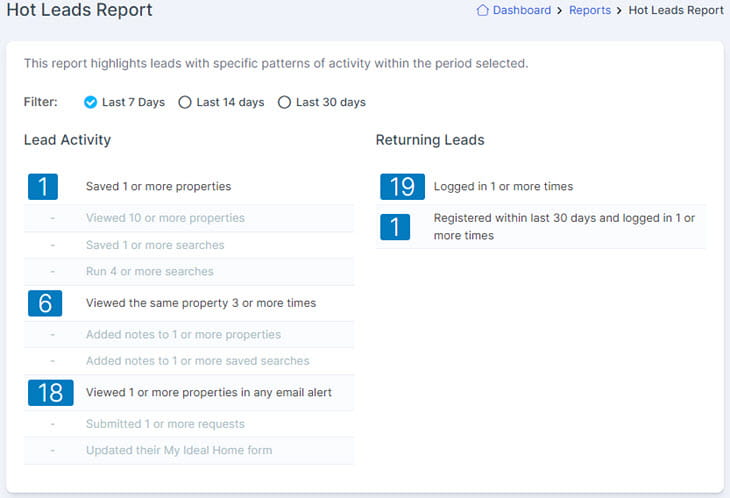Image resolution: width=730 pixels, height=498 pixels.
Task: Click the Viewed 10 or more properties row
Action: point(189,218)
